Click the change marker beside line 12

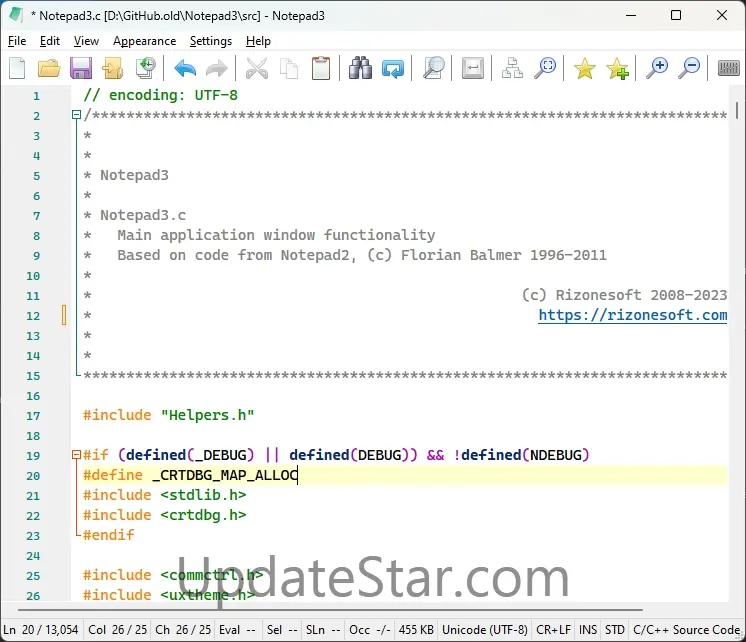click(x=64, y=315)
